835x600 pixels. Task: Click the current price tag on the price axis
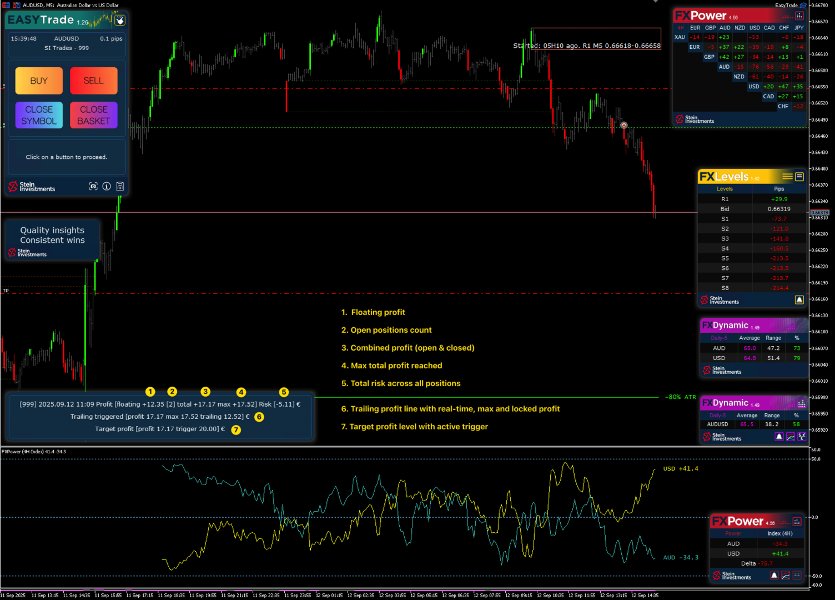(819, 213)
